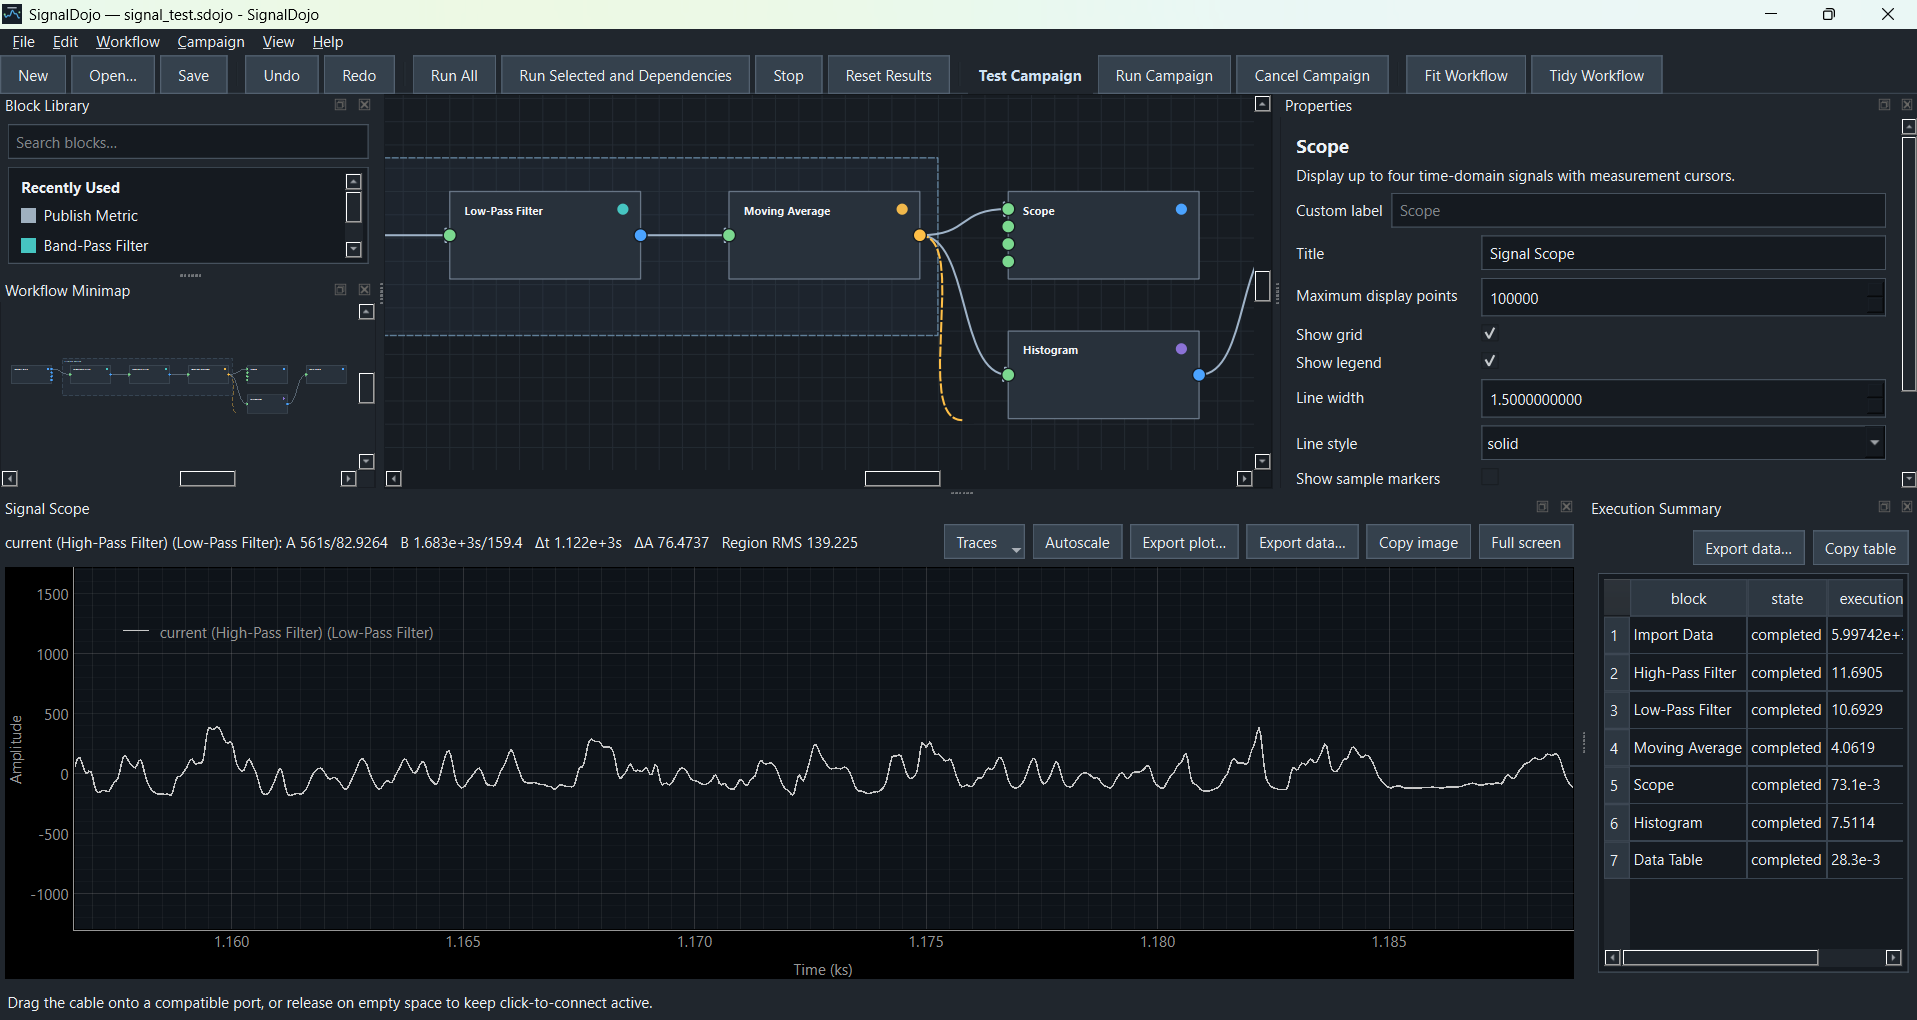Click the Tidy Workflow button

[x=1596, y=76]
